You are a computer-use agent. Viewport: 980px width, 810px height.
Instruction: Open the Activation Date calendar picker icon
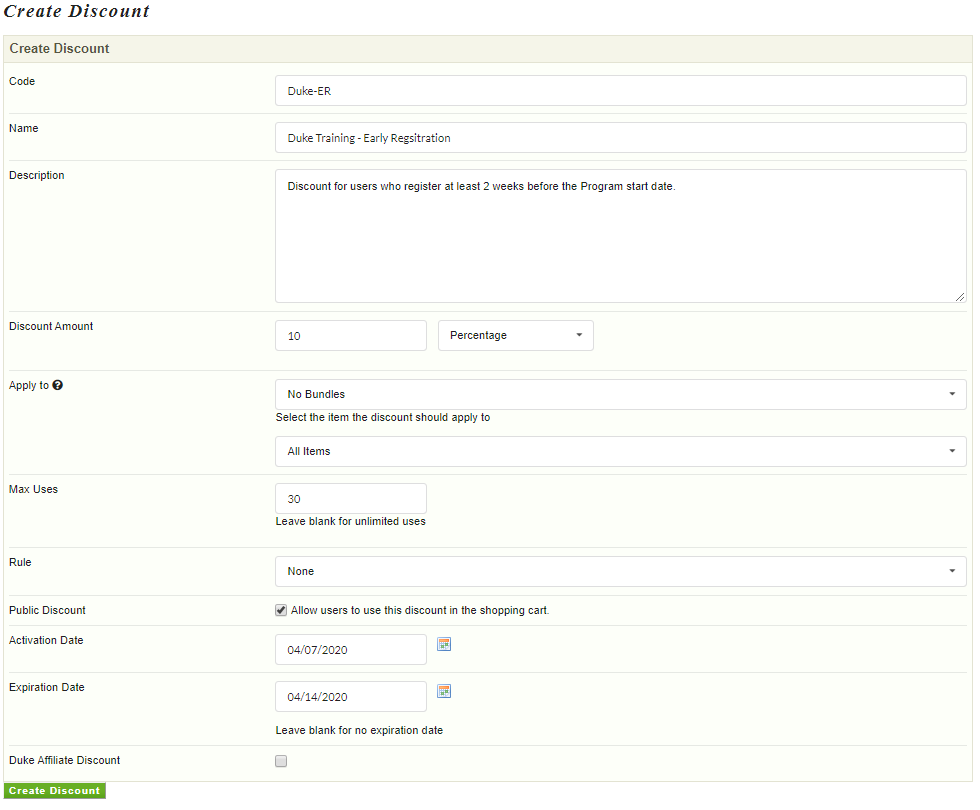click(x=444, y=644)
